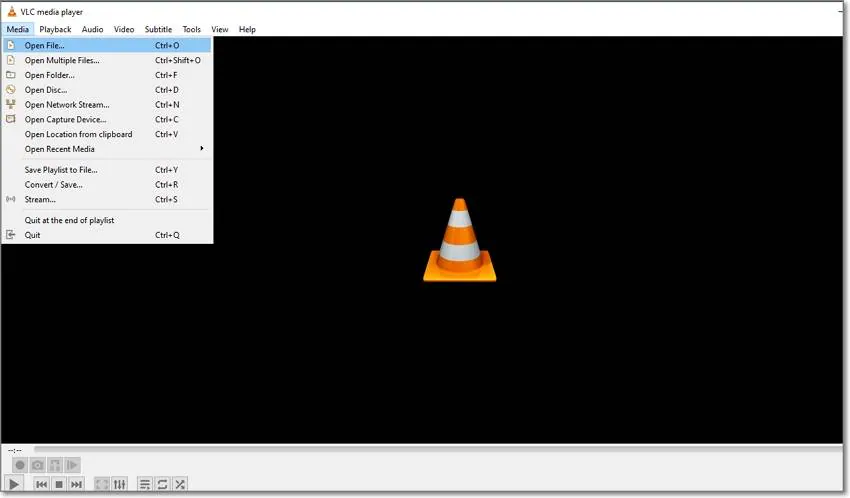850x498 pixels.
Task: Open extended settings with the sliders icon
Action: coord(120,484)
